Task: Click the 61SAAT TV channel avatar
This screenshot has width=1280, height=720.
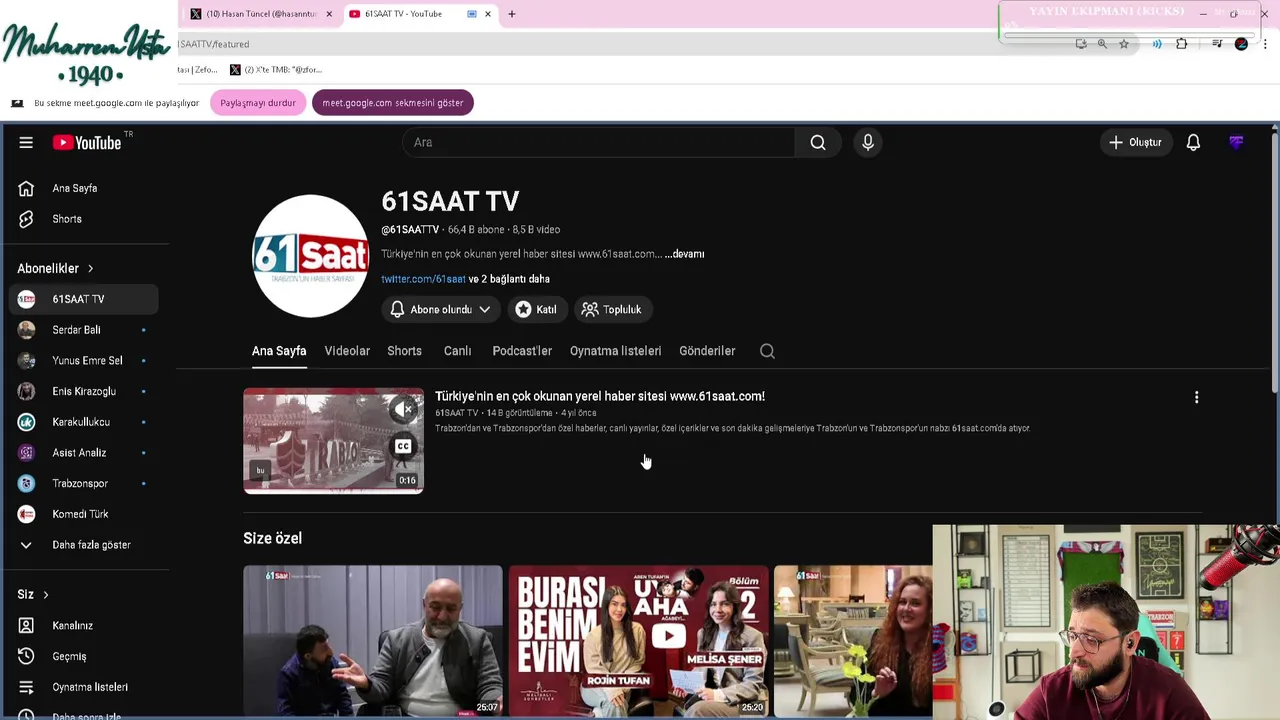Action: point(310,256)
